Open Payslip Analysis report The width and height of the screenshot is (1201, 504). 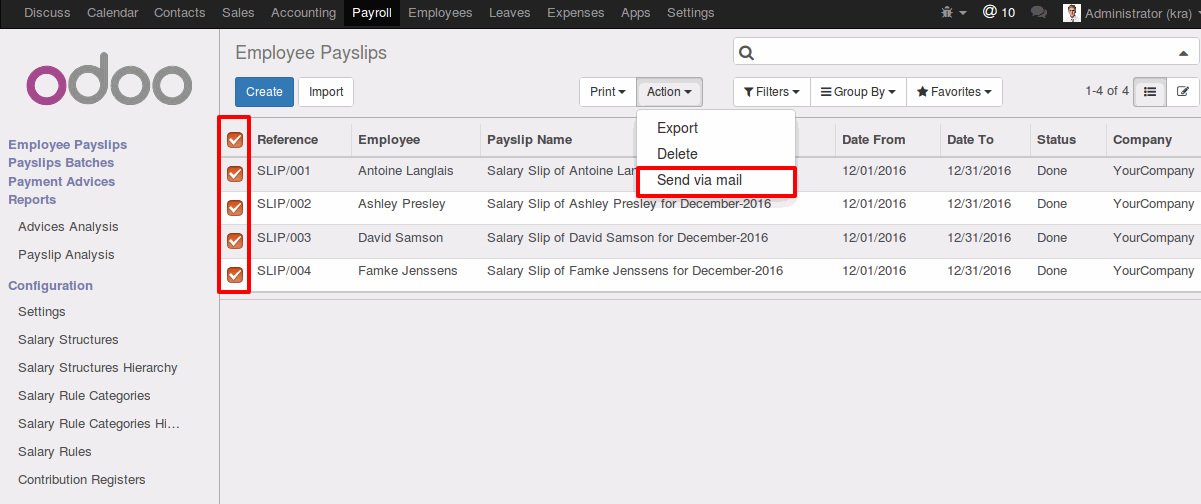[66, 255]
